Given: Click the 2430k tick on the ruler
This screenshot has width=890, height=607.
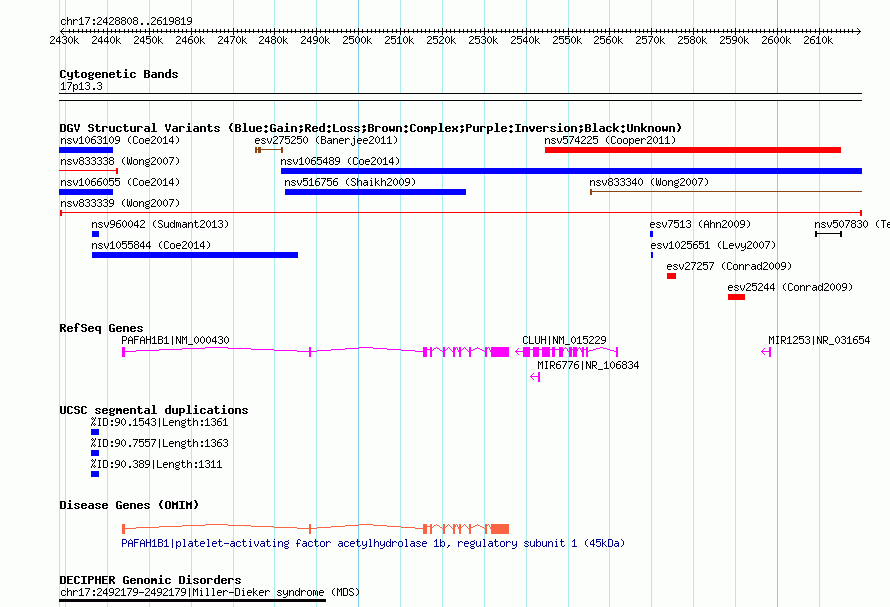Looking at the screenshot, I should pyautogui.click(x=64, y=40).
